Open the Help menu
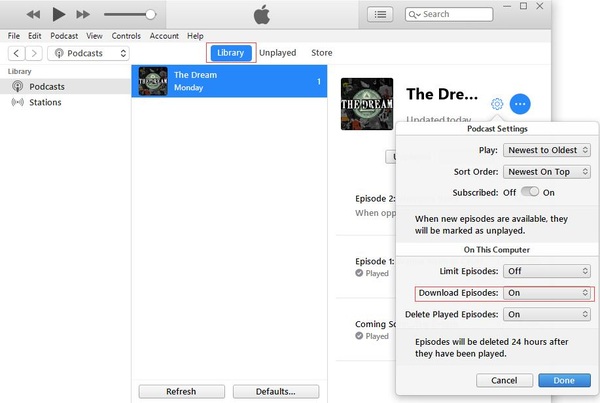 tap(195, 36)
